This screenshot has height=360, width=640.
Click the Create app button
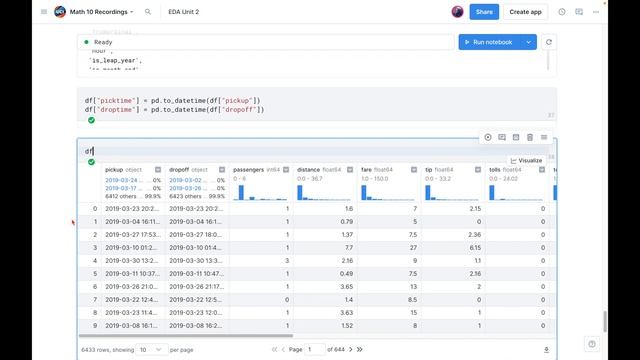click(x=525, y=12)
